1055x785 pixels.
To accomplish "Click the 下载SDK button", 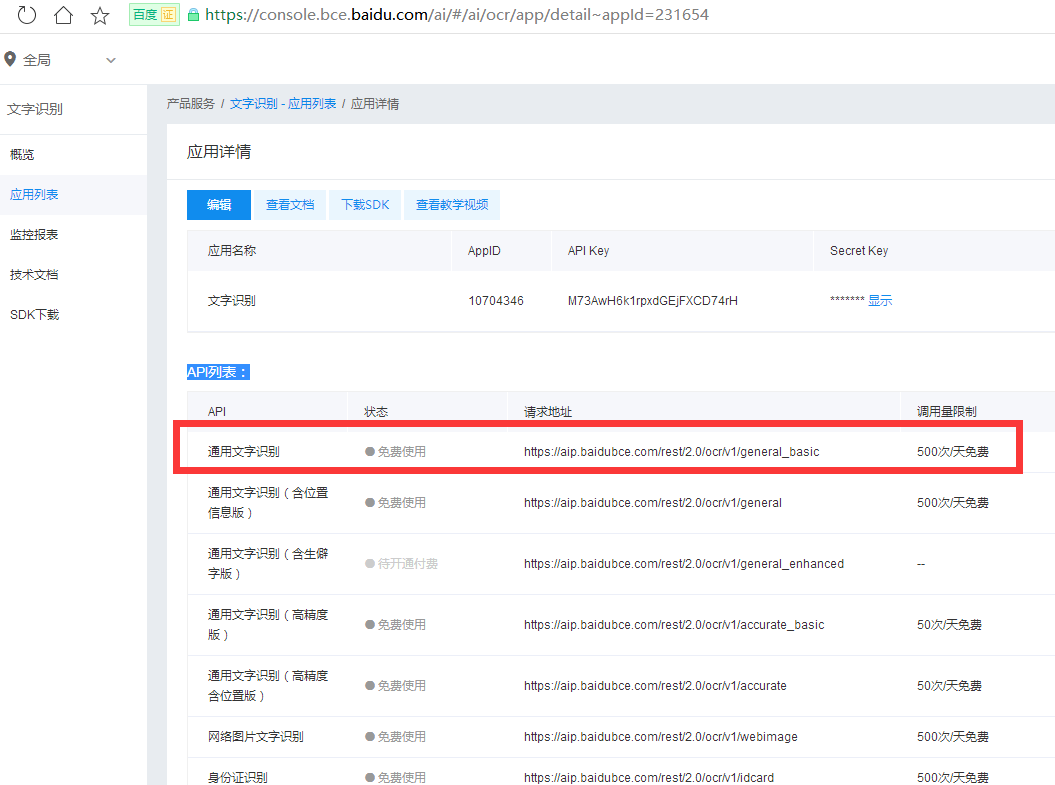I will pyautogui.click(x=365, y=205).
